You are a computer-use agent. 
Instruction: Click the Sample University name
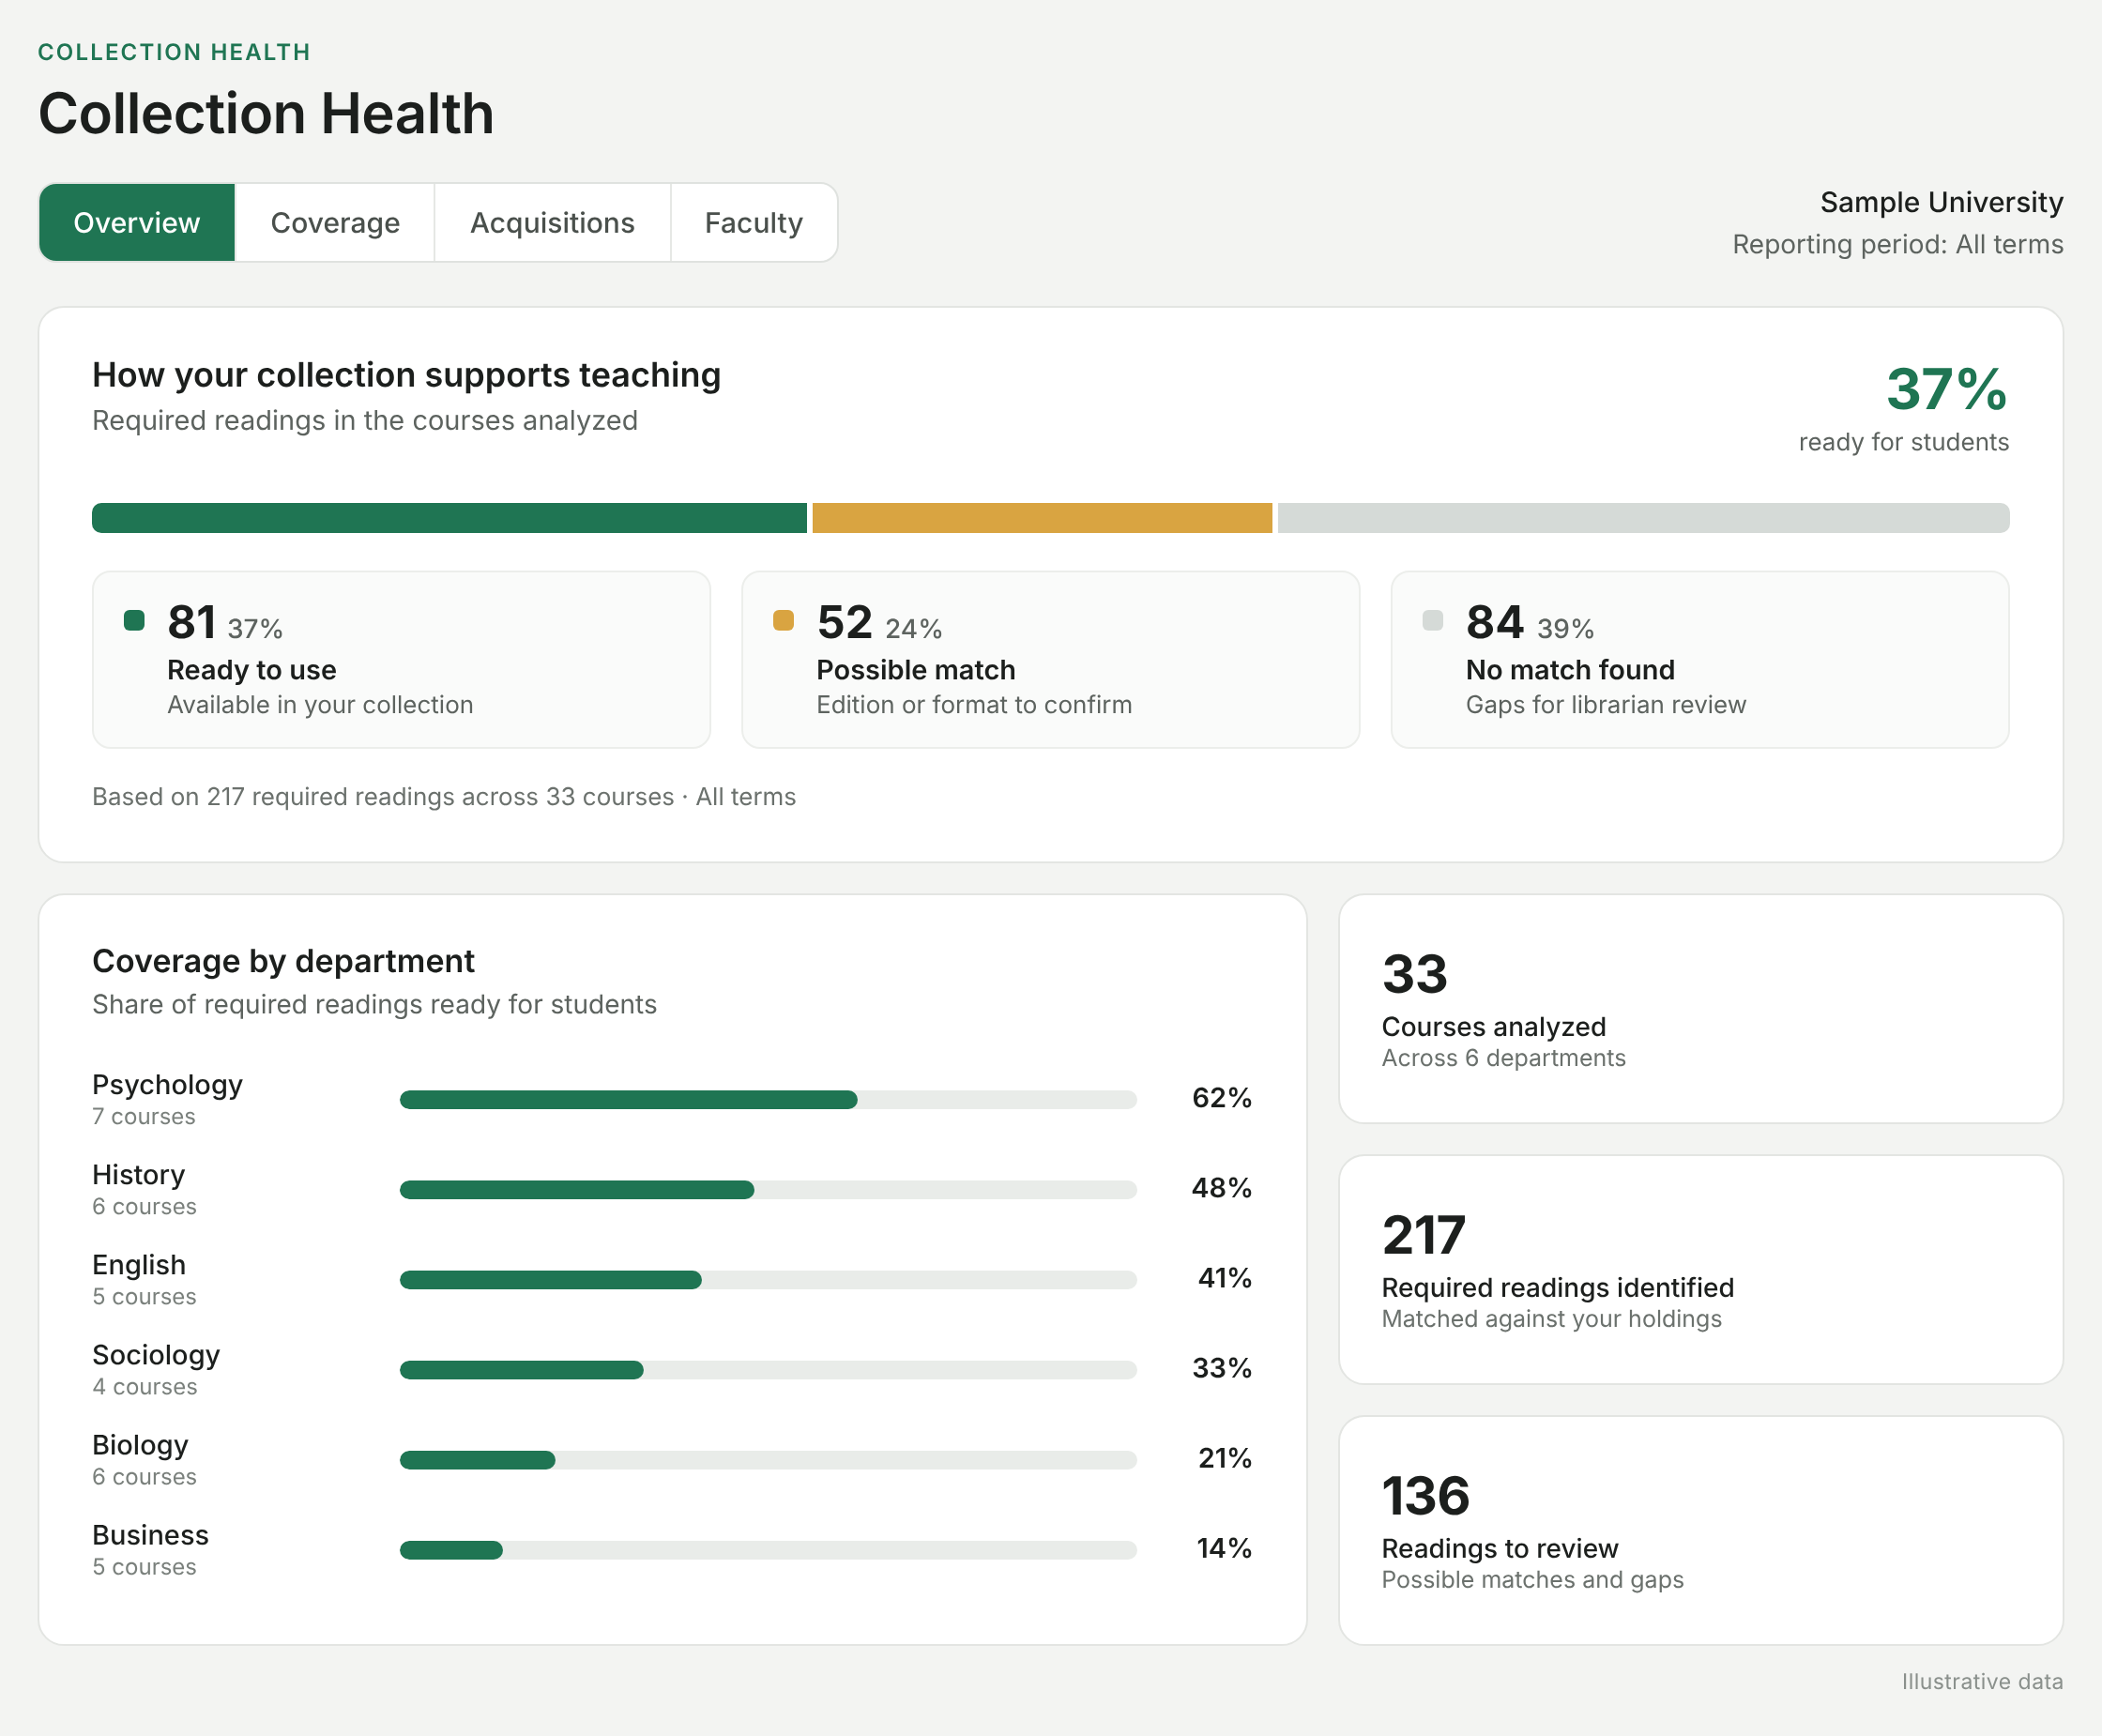pos(1941,202)
